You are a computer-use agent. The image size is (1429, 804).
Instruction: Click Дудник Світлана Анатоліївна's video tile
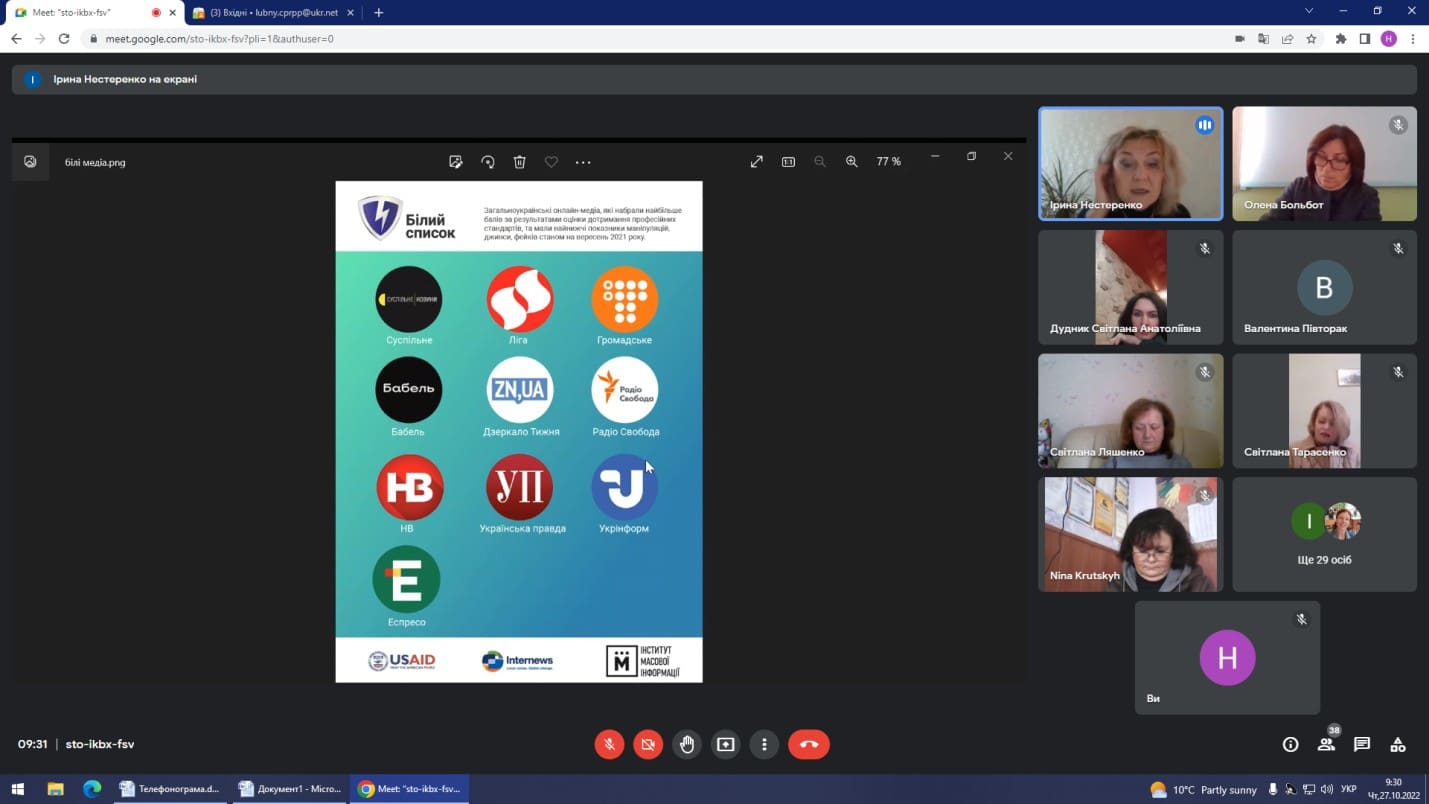[1131, 288]
